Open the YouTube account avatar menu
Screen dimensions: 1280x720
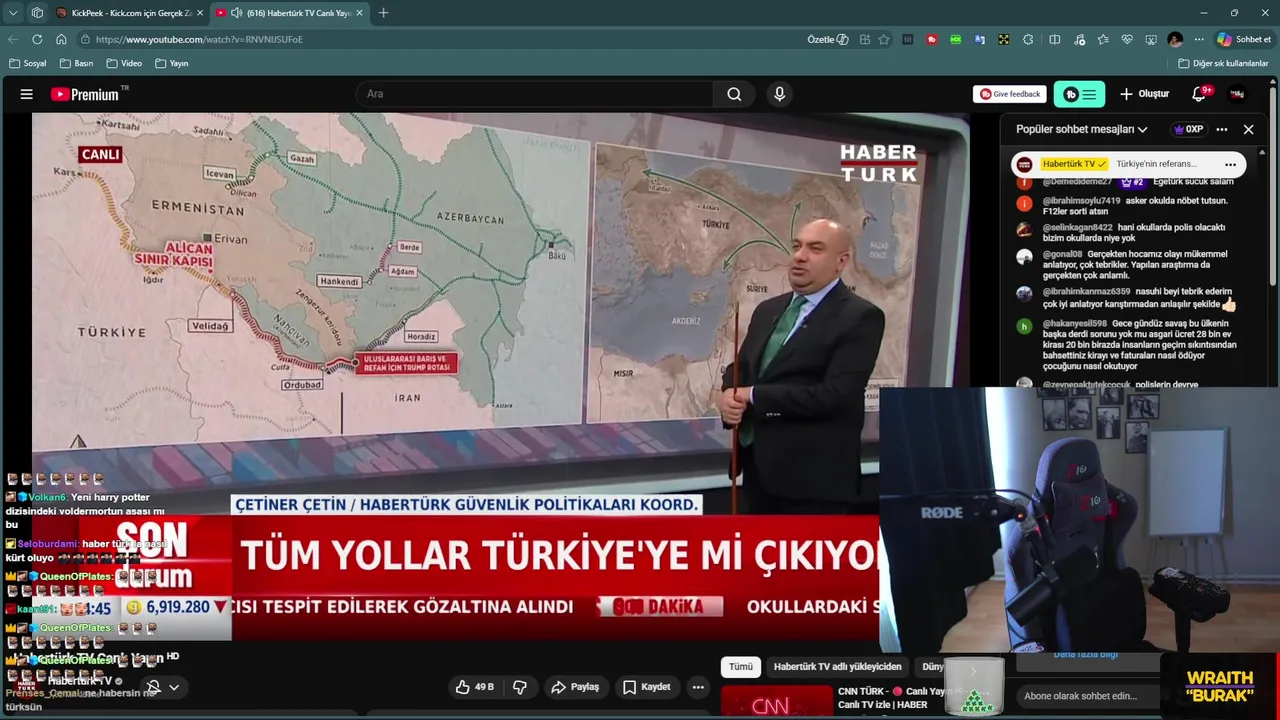tap(1237, 94)
